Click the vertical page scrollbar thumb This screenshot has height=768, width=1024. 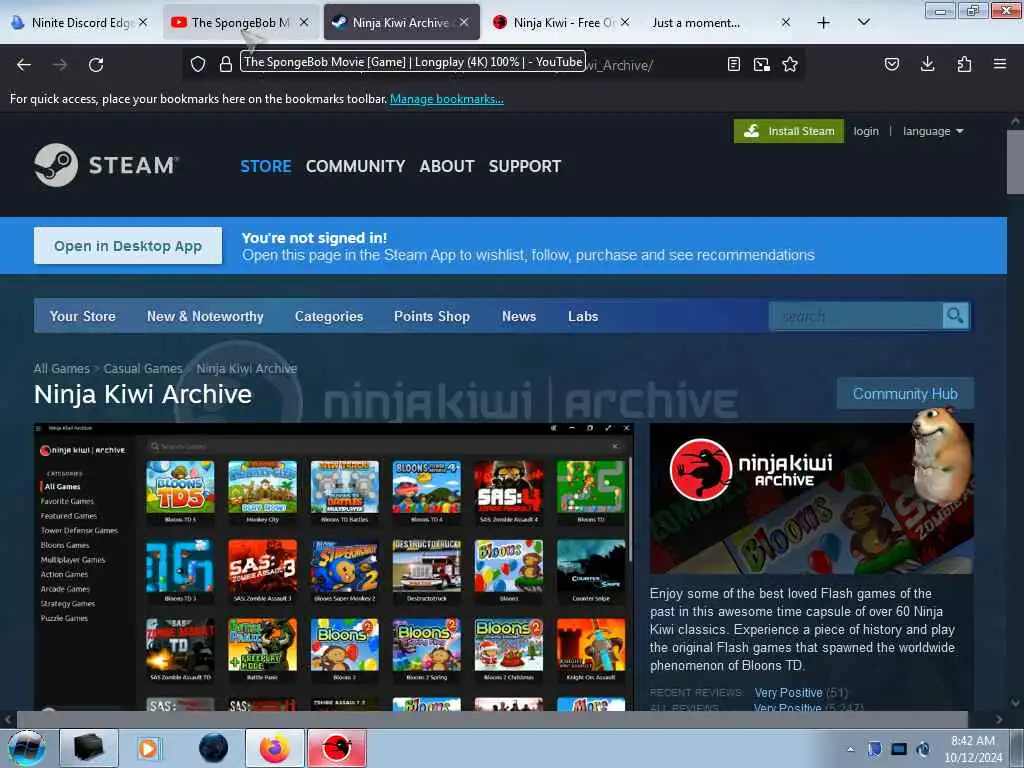(x=1015, y=161)
